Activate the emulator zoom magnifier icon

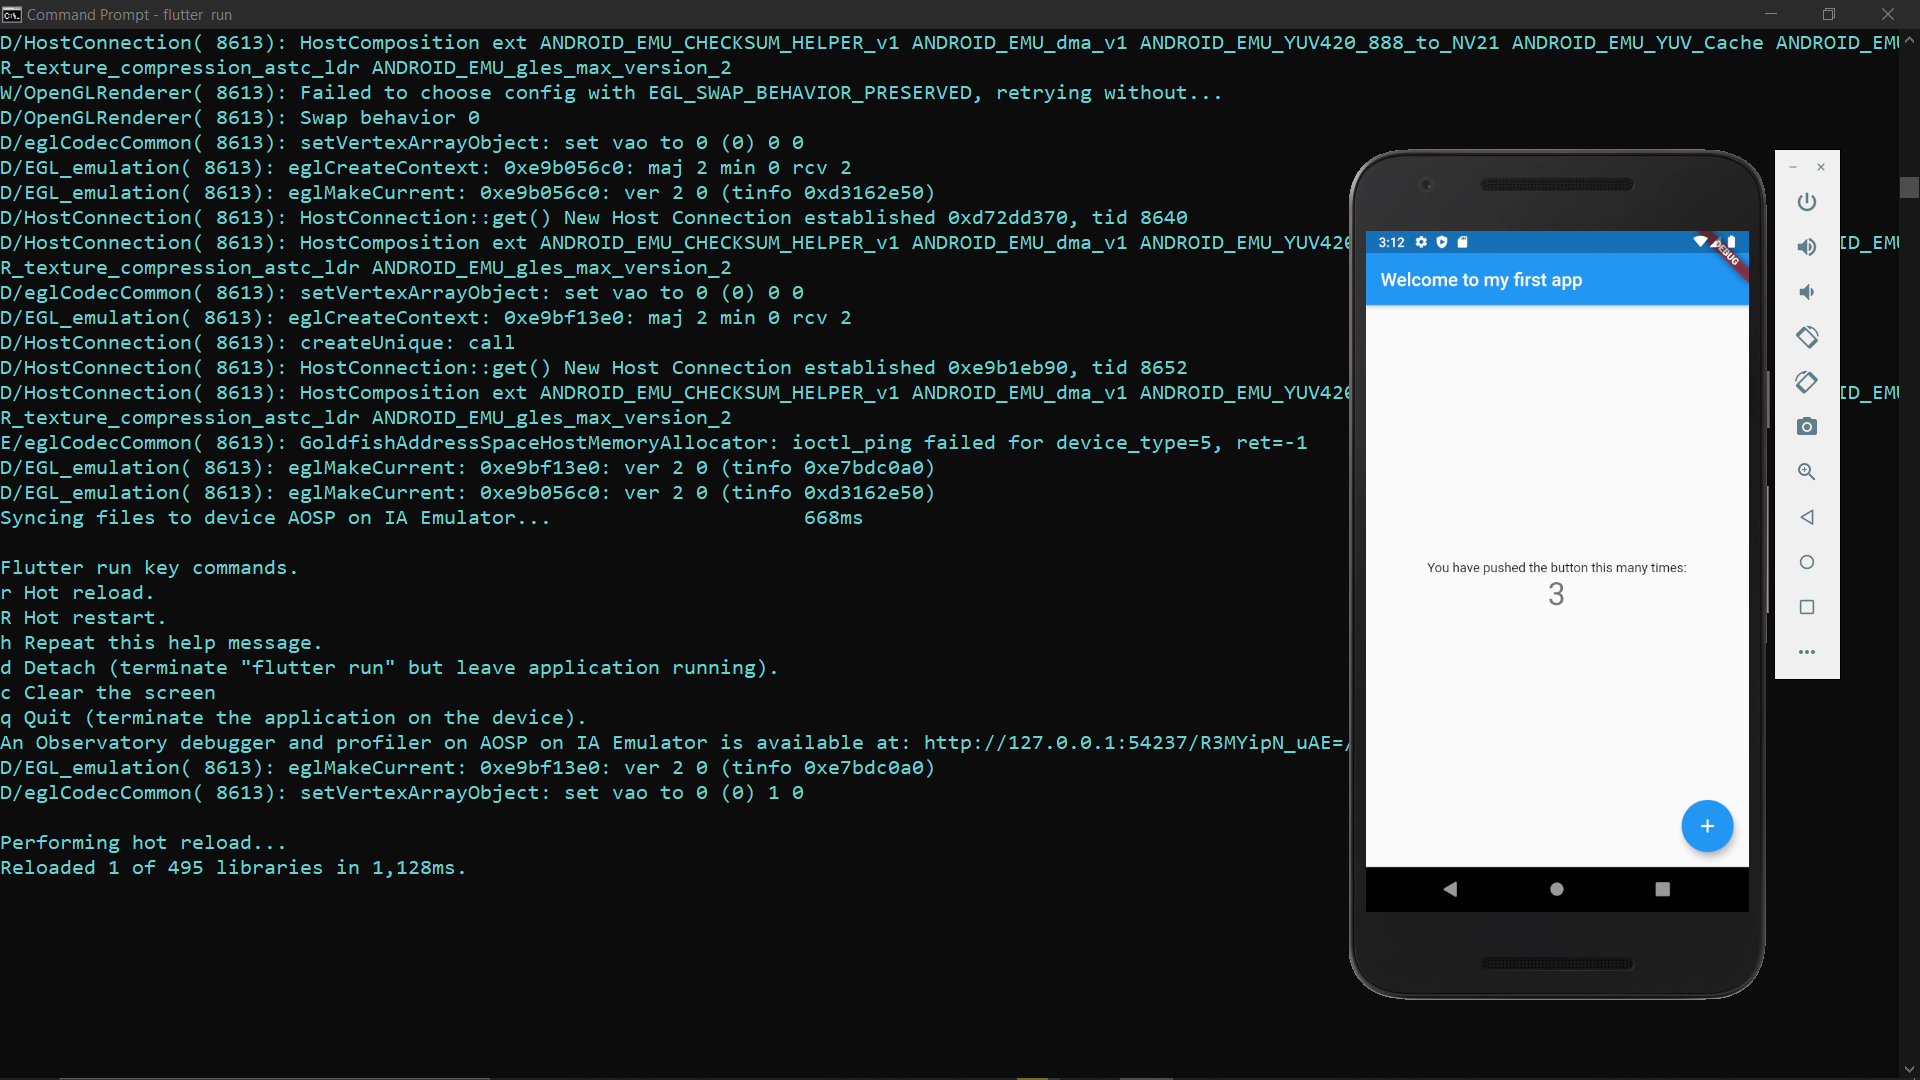click(1806, 472)
